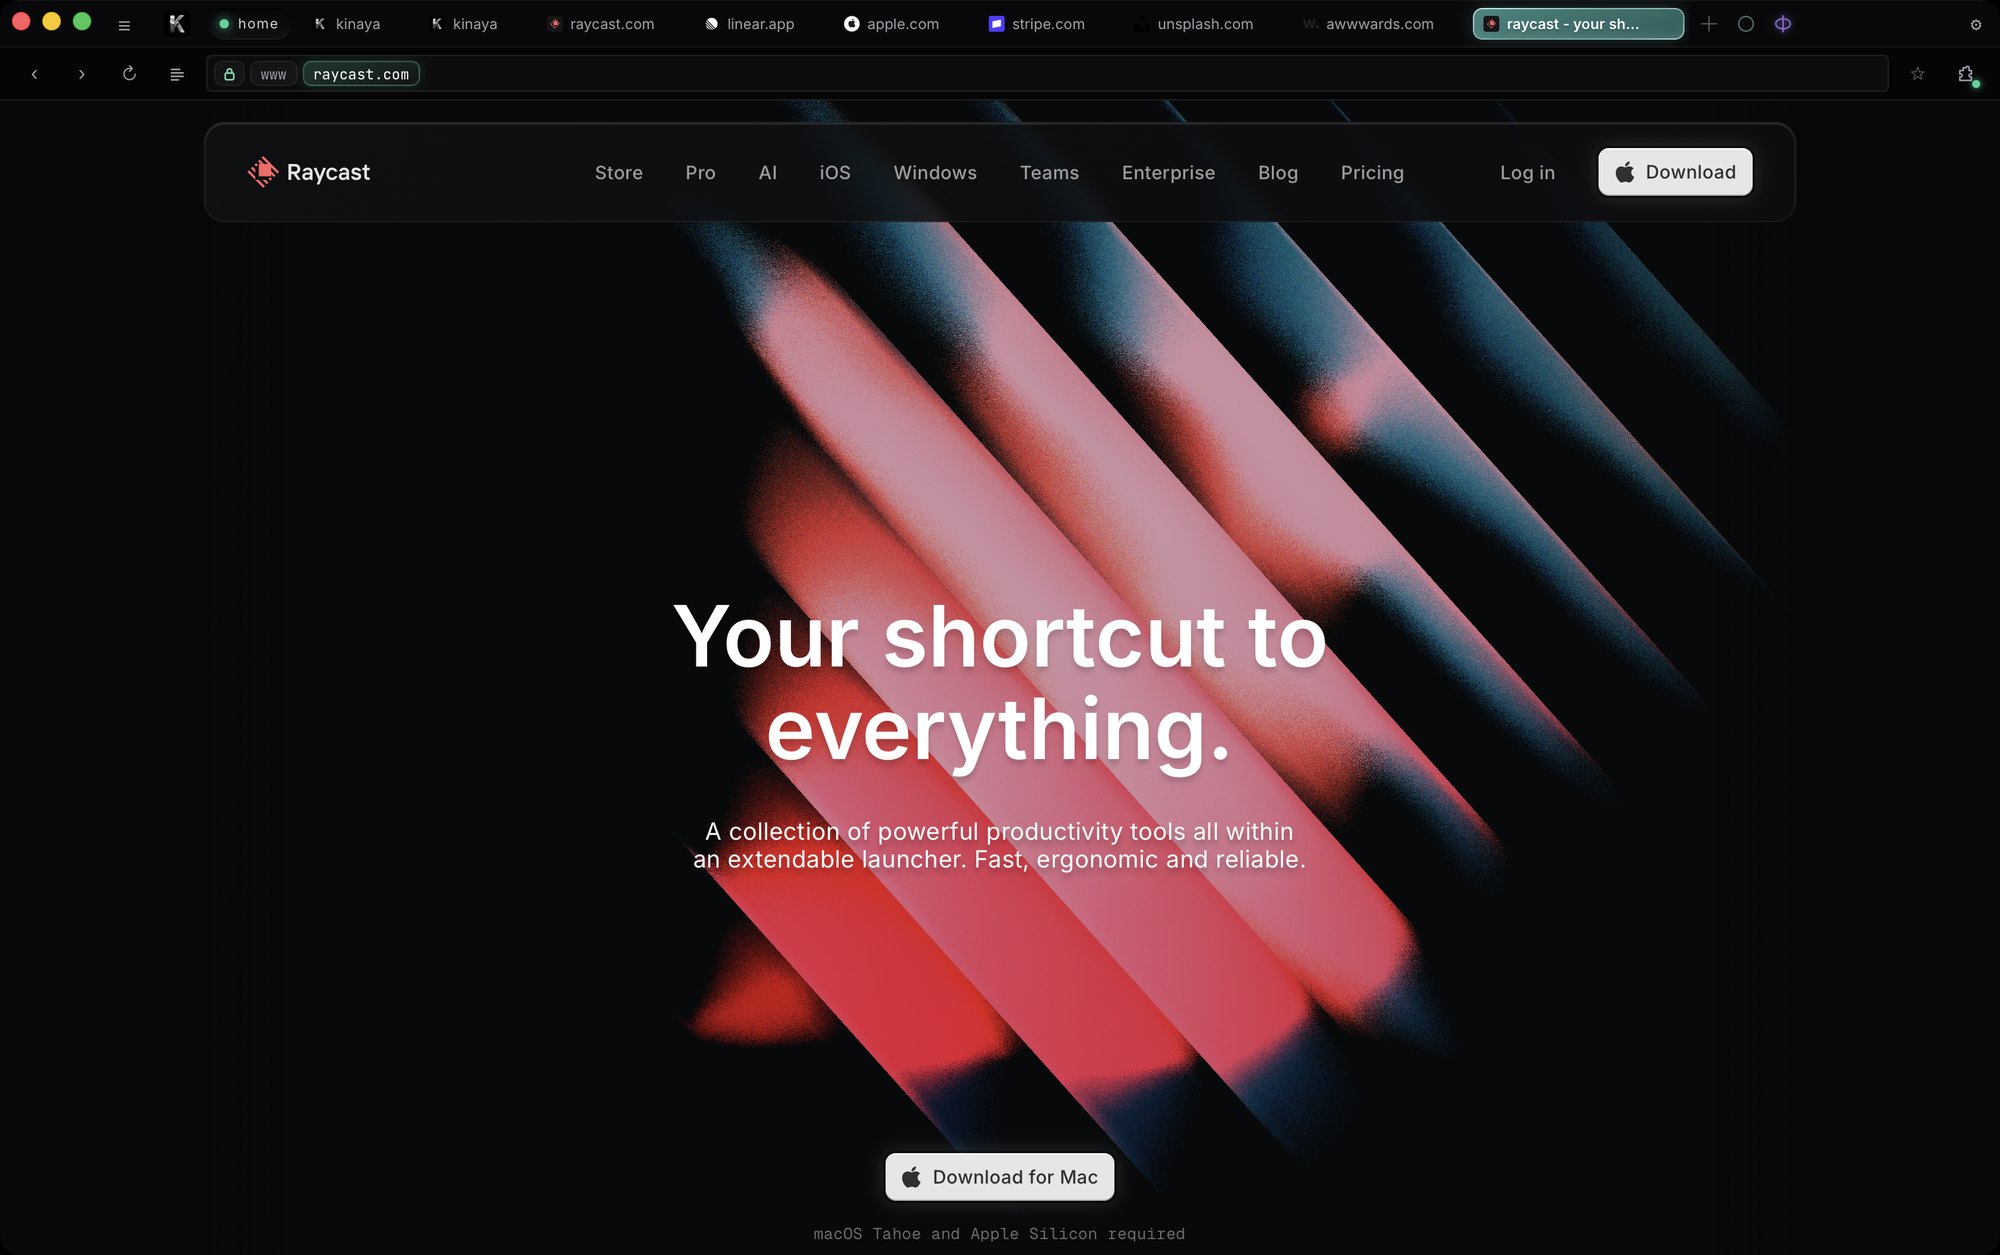Click the back navigation arrow
Viewport: 2000px width, 1255px height.
[34, 74]
